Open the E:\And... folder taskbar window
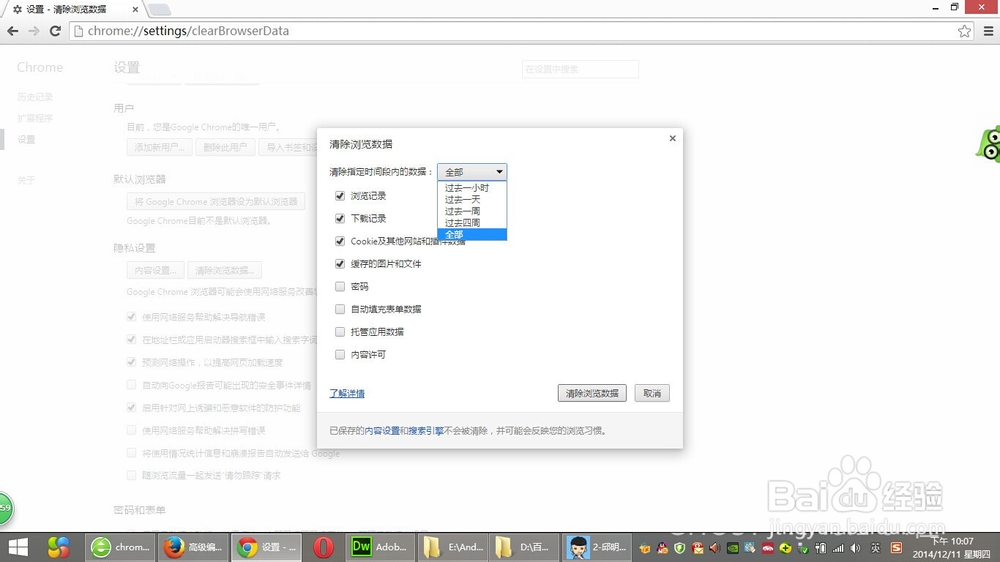The image size is (1000, 562). click(453, 547)
